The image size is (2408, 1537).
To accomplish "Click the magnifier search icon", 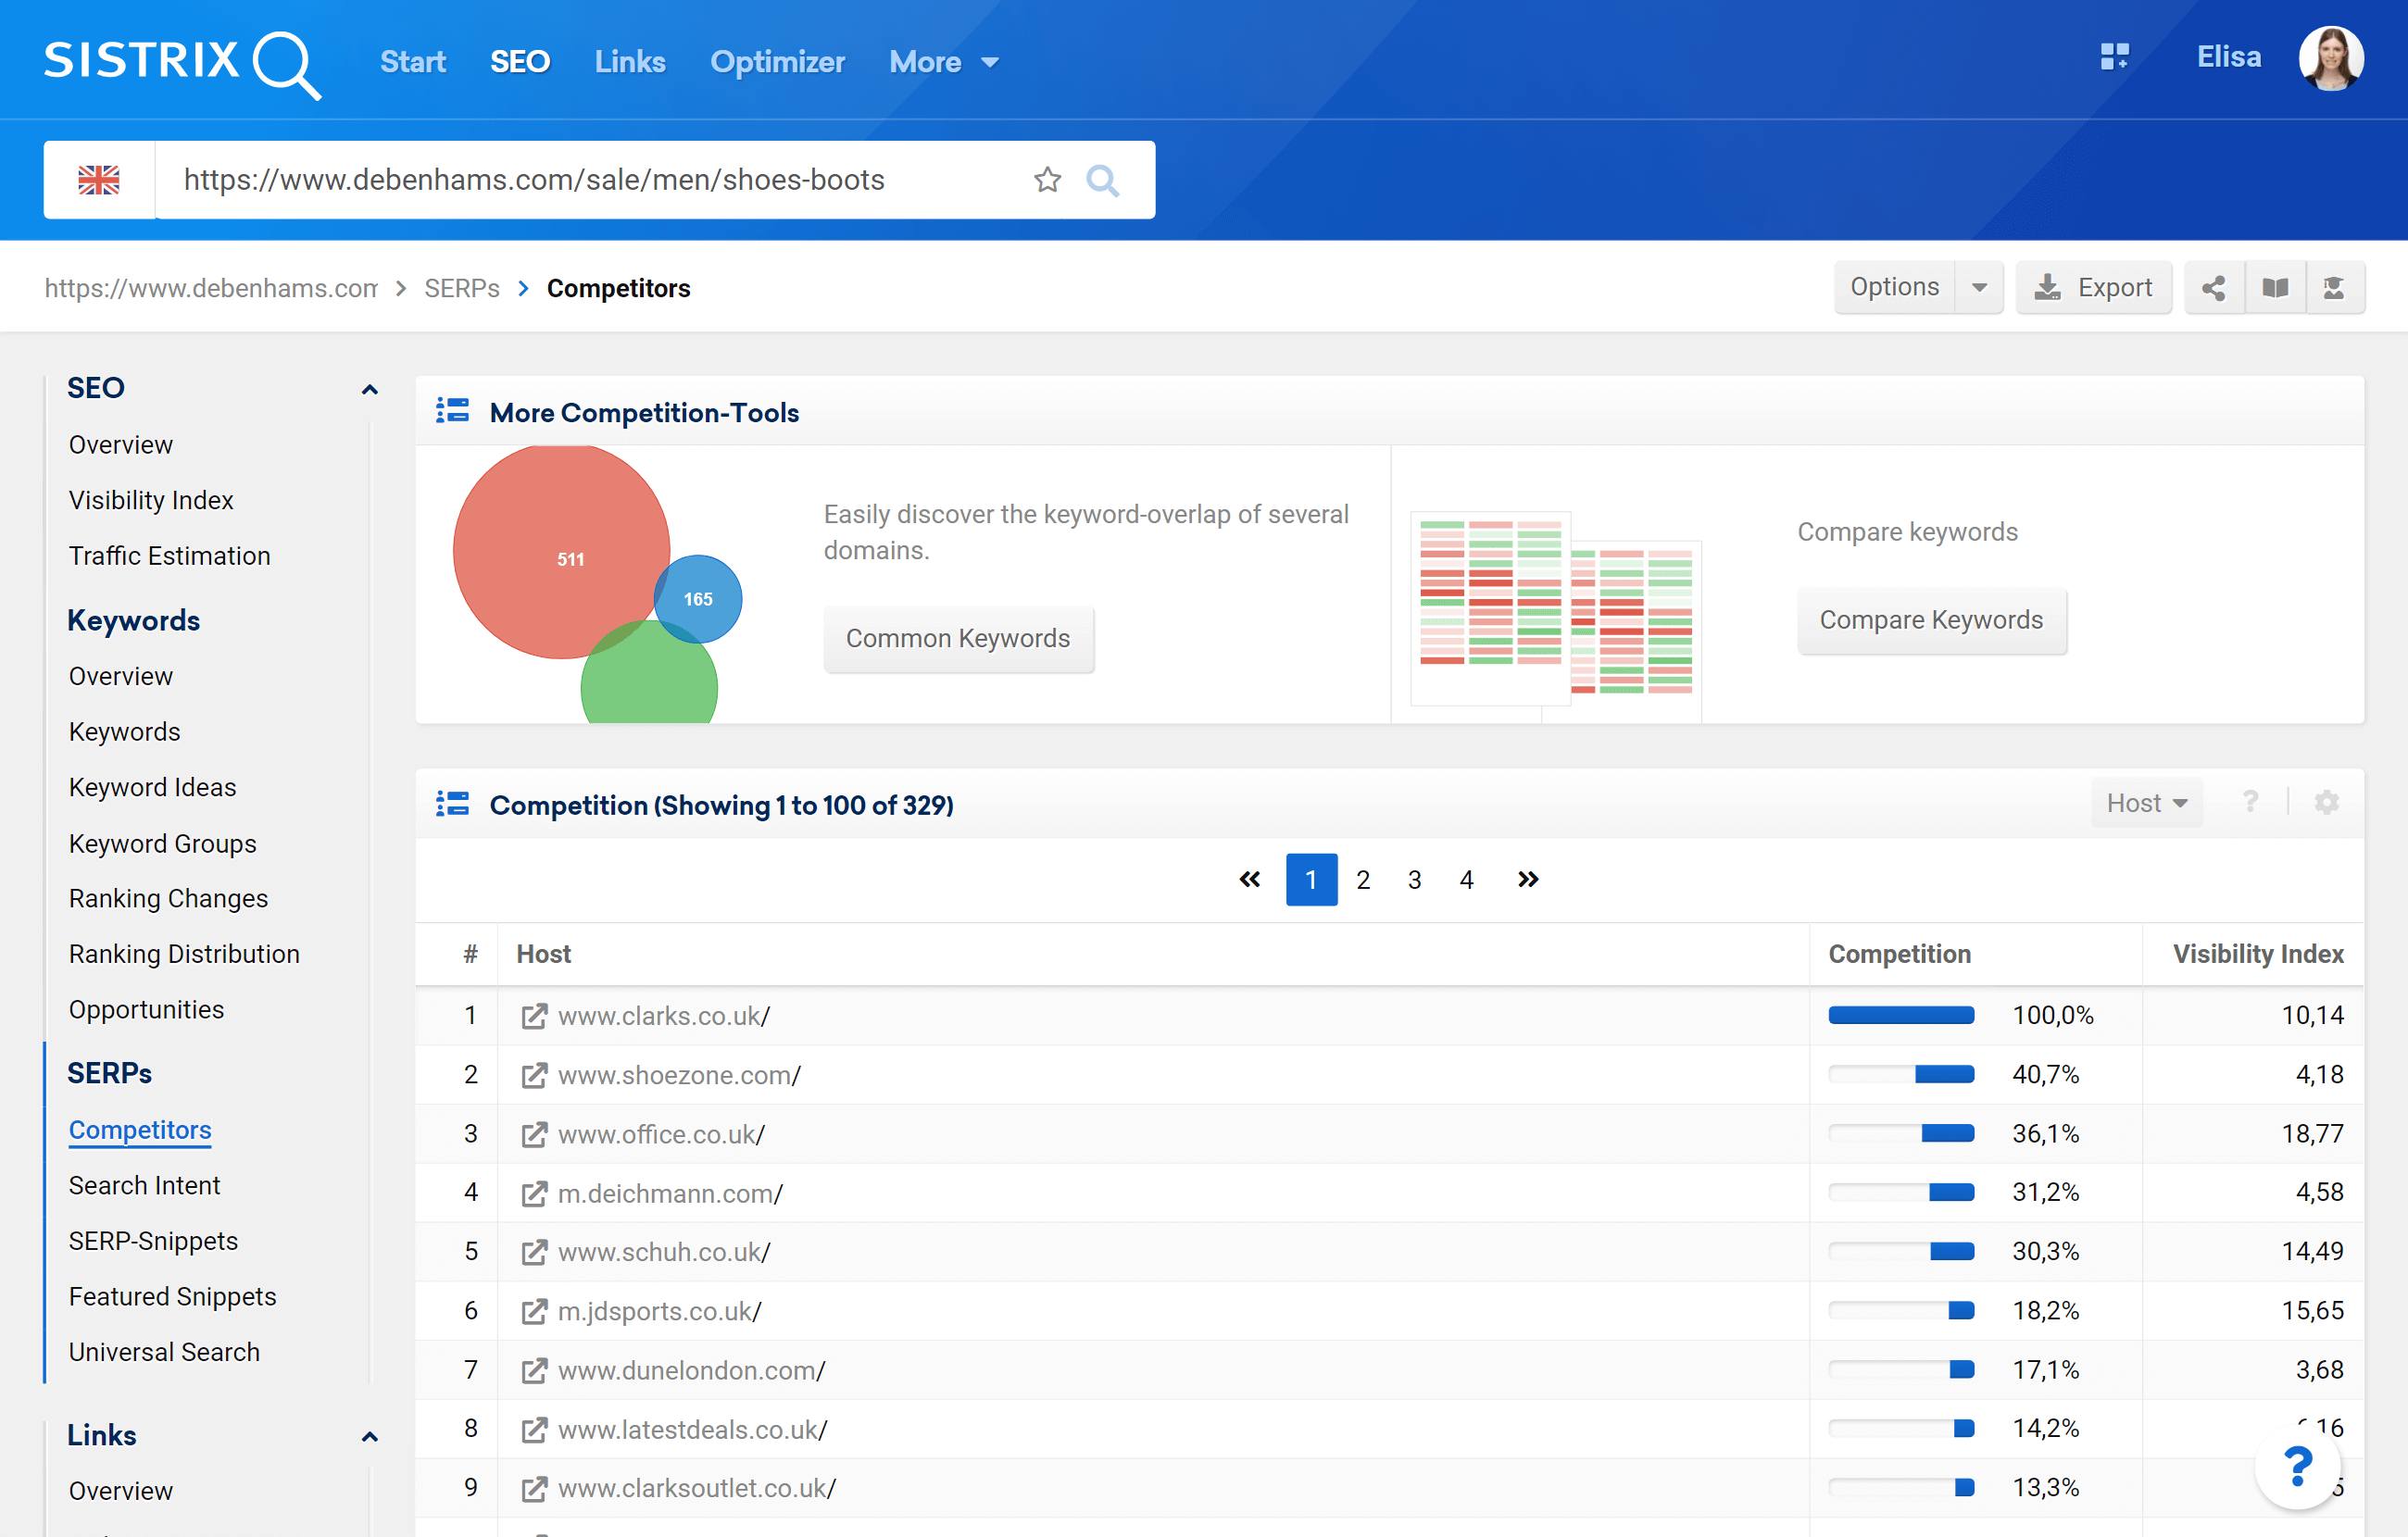I will point(1102,180).
